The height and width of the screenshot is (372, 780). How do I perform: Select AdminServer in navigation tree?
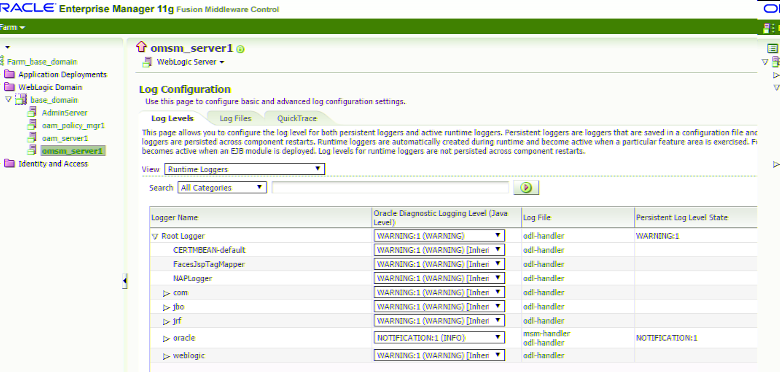click(65, 113)
